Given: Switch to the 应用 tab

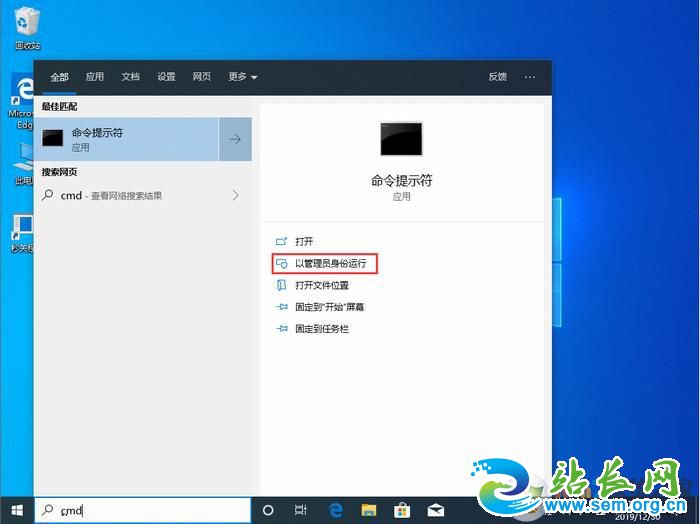Looking at the screenshot, I should tap(95, 77).
